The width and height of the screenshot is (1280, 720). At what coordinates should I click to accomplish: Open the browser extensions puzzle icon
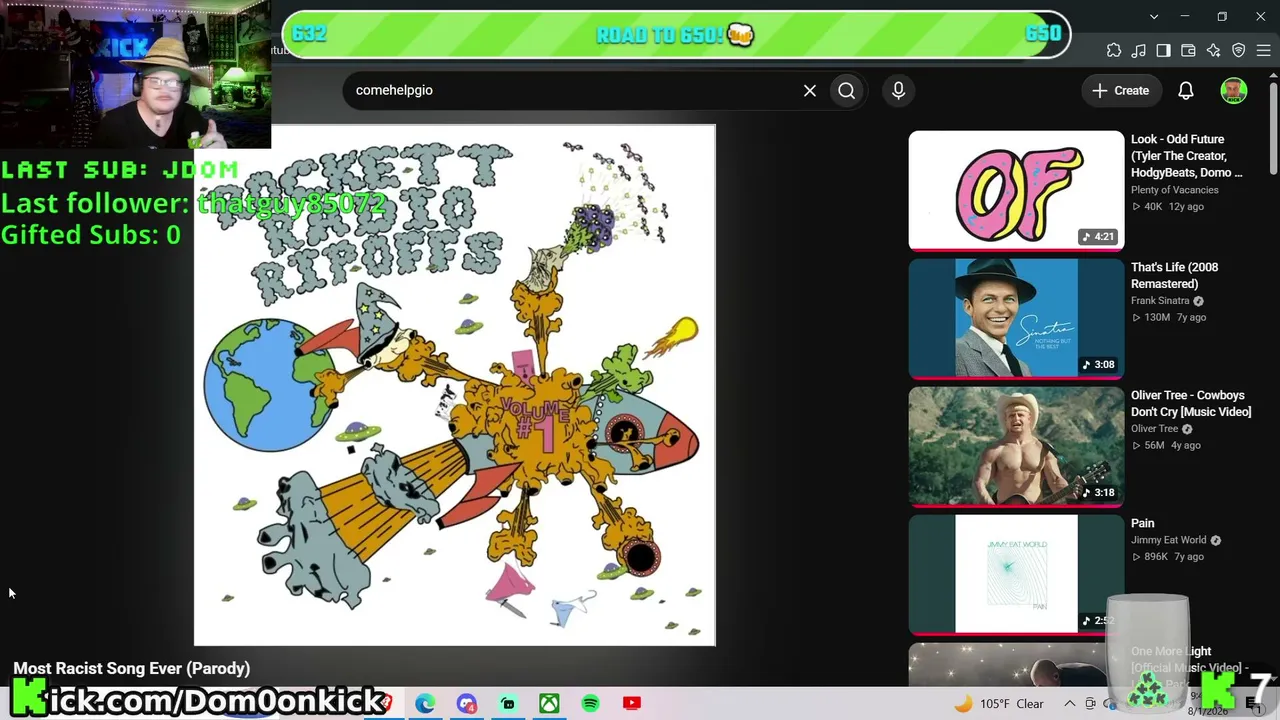coord(1114,50)
